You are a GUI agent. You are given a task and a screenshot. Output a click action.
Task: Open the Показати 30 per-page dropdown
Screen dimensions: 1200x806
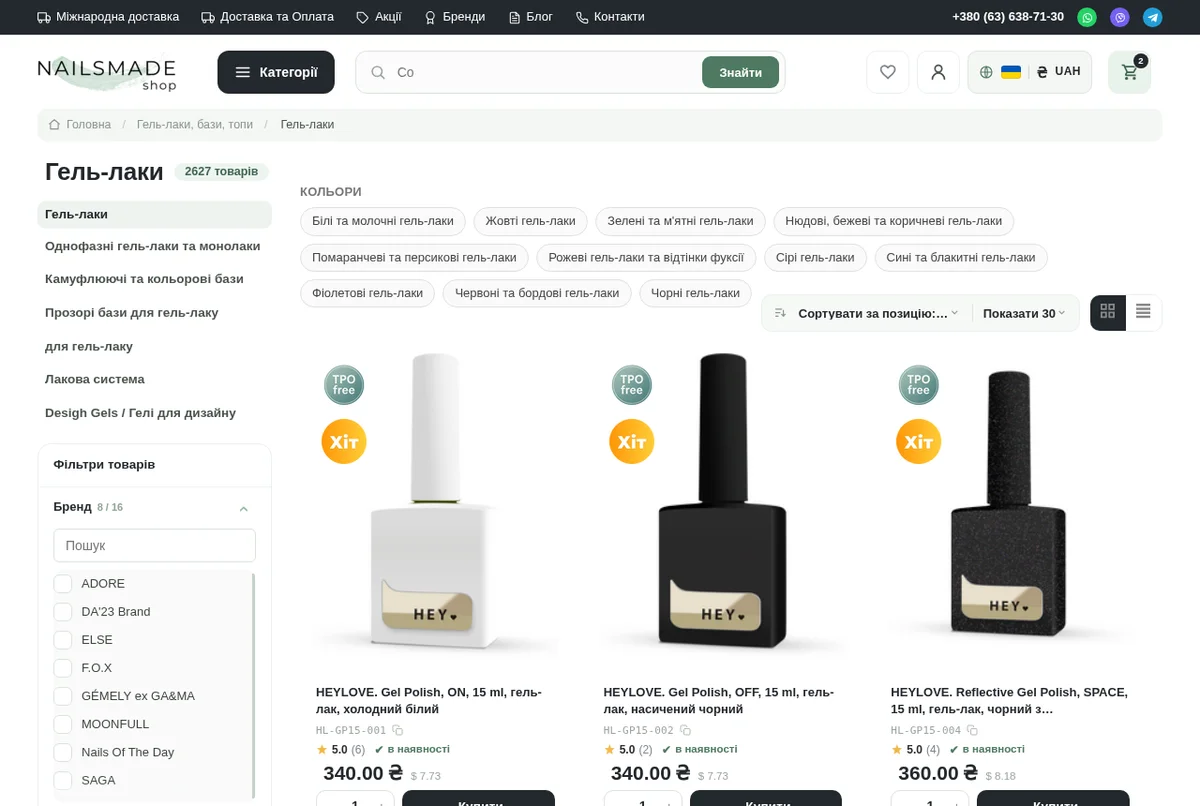click(1024, 313)
